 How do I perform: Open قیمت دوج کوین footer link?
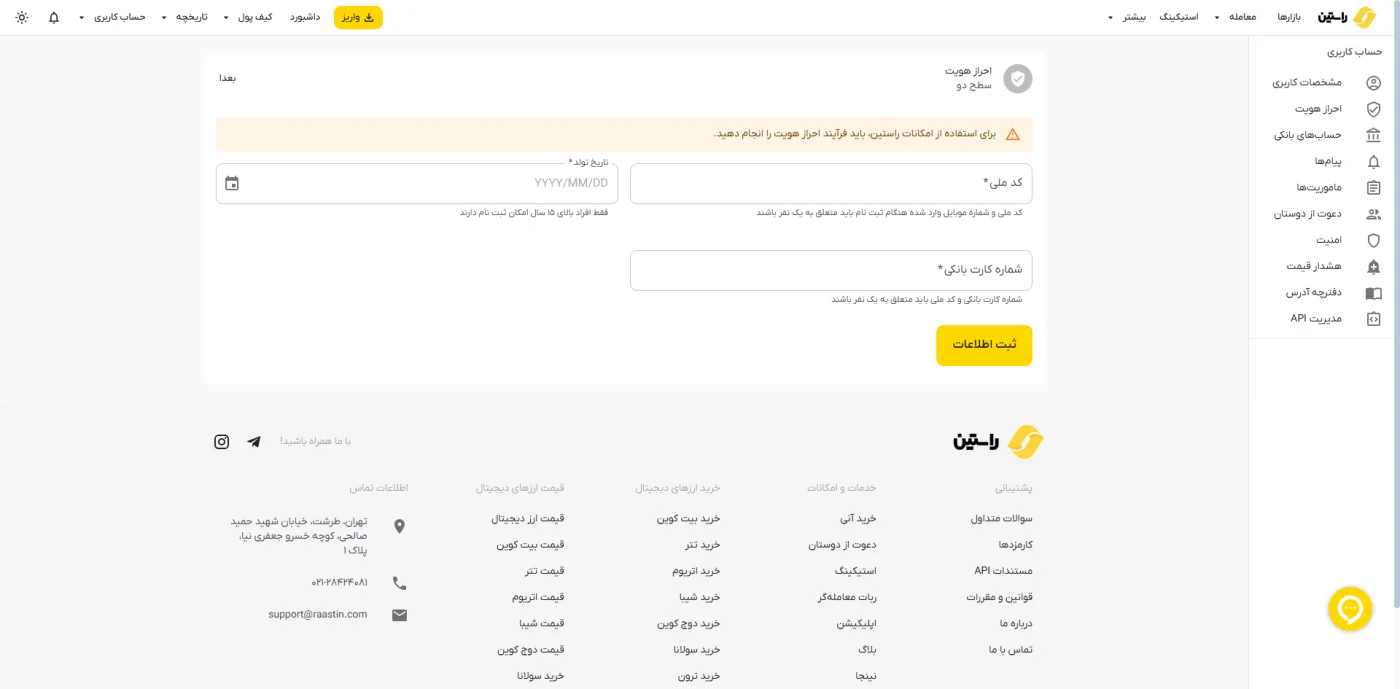pos(531,649)
